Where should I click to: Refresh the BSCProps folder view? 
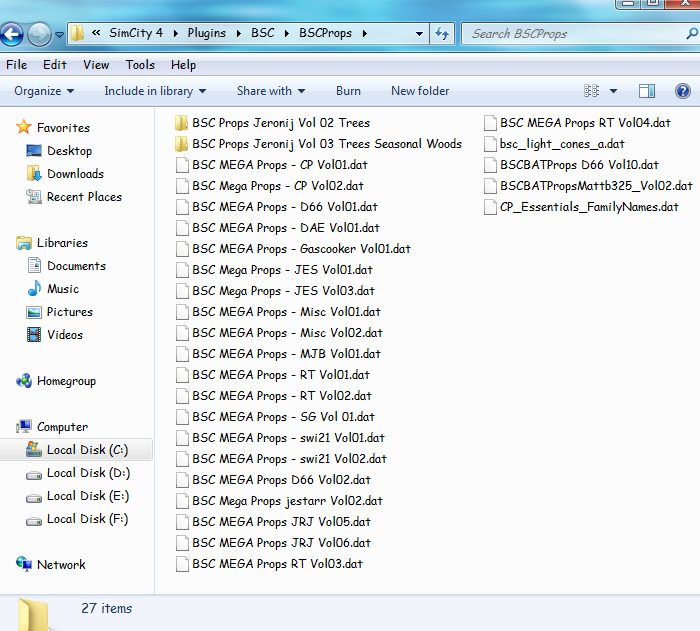point(442,33)
